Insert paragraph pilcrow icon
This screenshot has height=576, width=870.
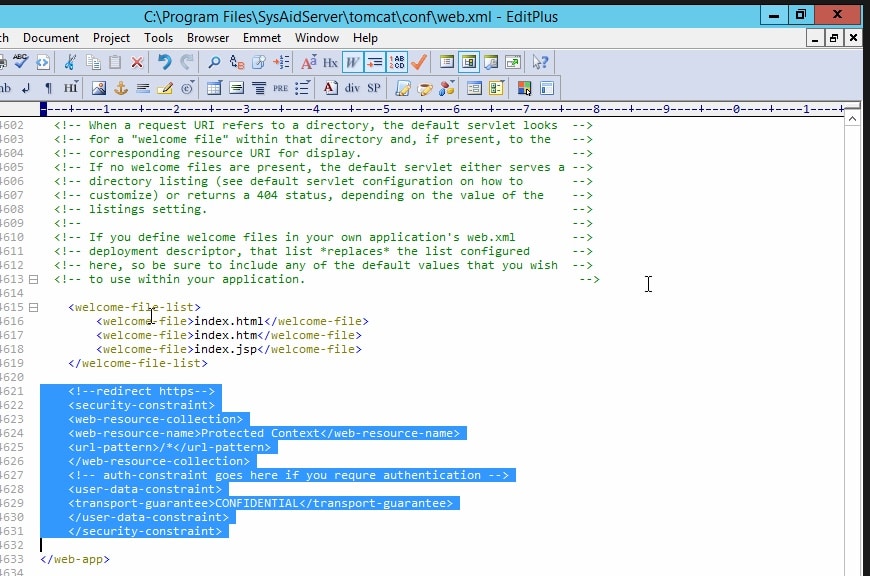(x=48, y=88)
